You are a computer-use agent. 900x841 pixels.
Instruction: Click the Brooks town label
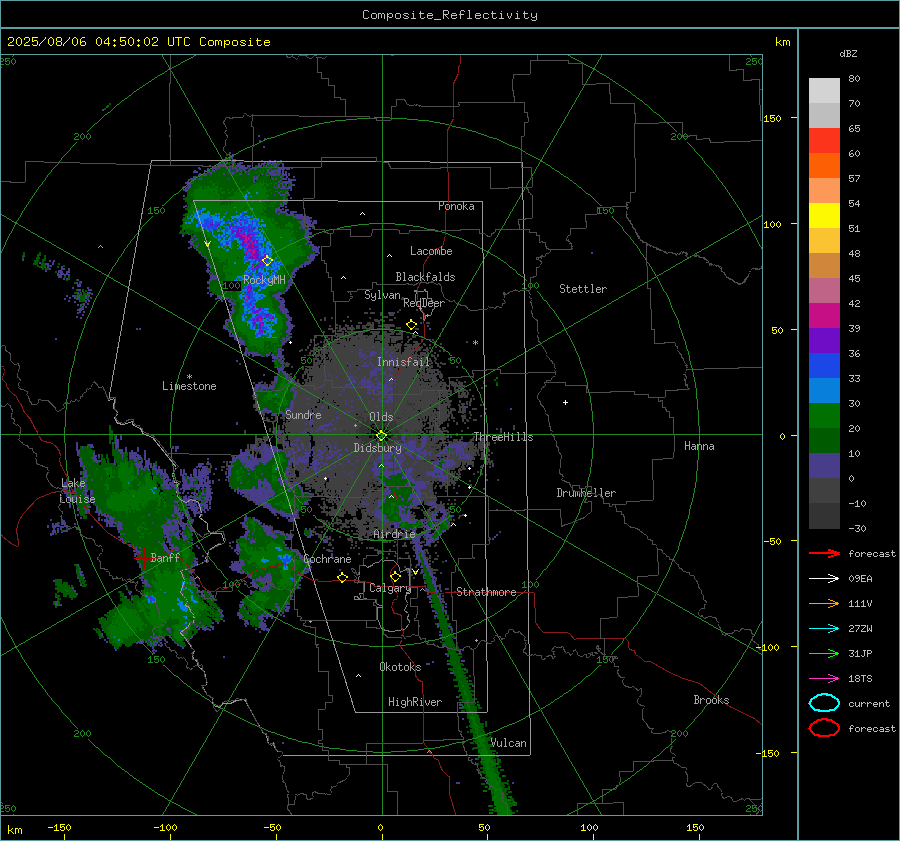click(711, 700)
